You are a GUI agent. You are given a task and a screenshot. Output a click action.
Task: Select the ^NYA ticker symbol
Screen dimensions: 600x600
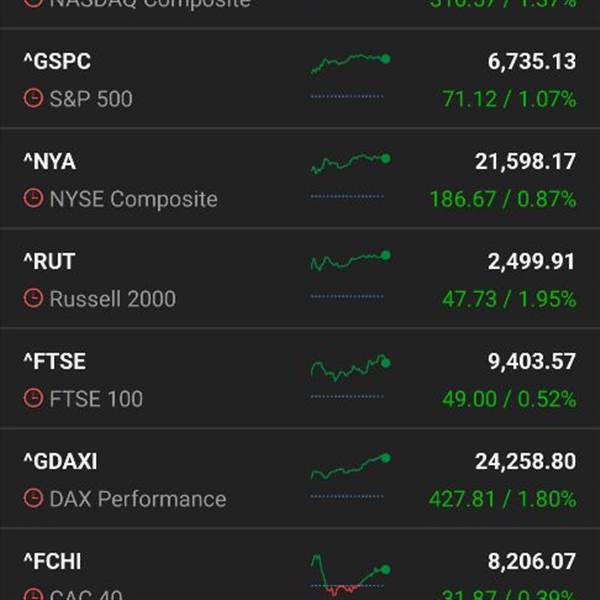point(50,162)
